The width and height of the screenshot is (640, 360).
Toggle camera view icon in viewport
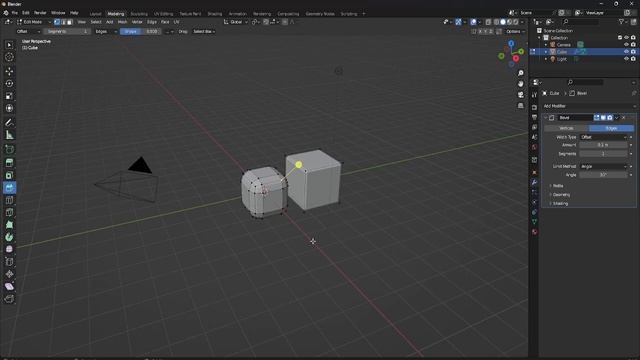[520, 95]
